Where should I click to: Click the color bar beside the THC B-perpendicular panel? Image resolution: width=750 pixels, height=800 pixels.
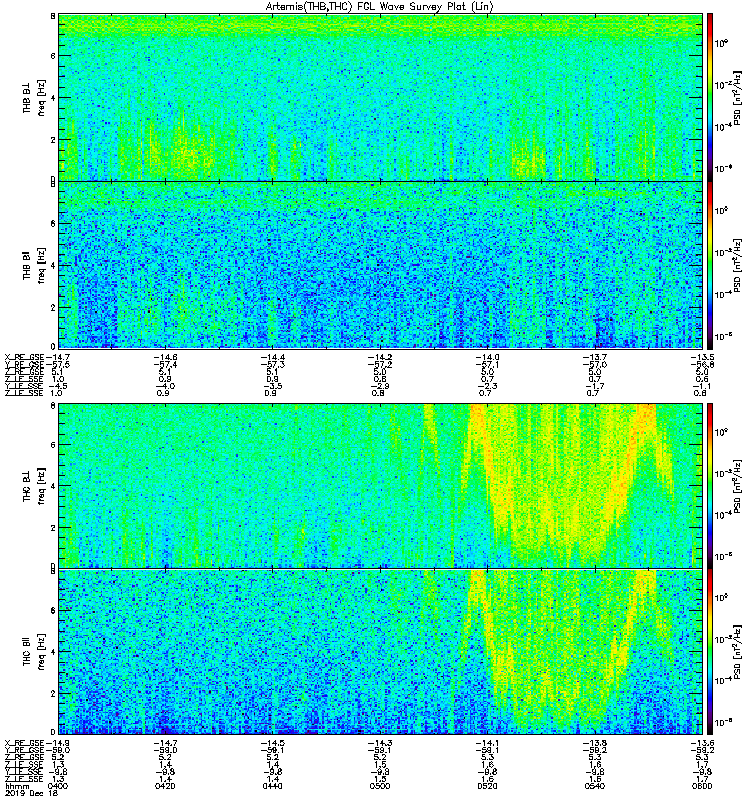point(710,486)
